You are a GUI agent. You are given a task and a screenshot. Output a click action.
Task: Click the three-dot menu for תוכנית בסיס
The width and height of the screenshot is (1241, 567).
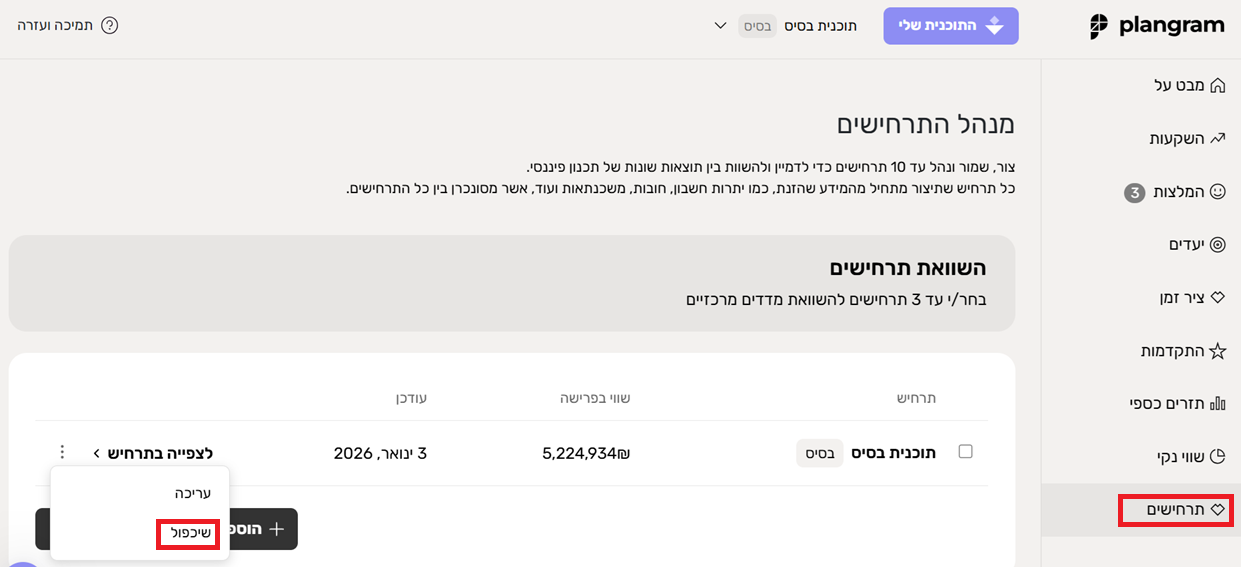coord(62,452)
